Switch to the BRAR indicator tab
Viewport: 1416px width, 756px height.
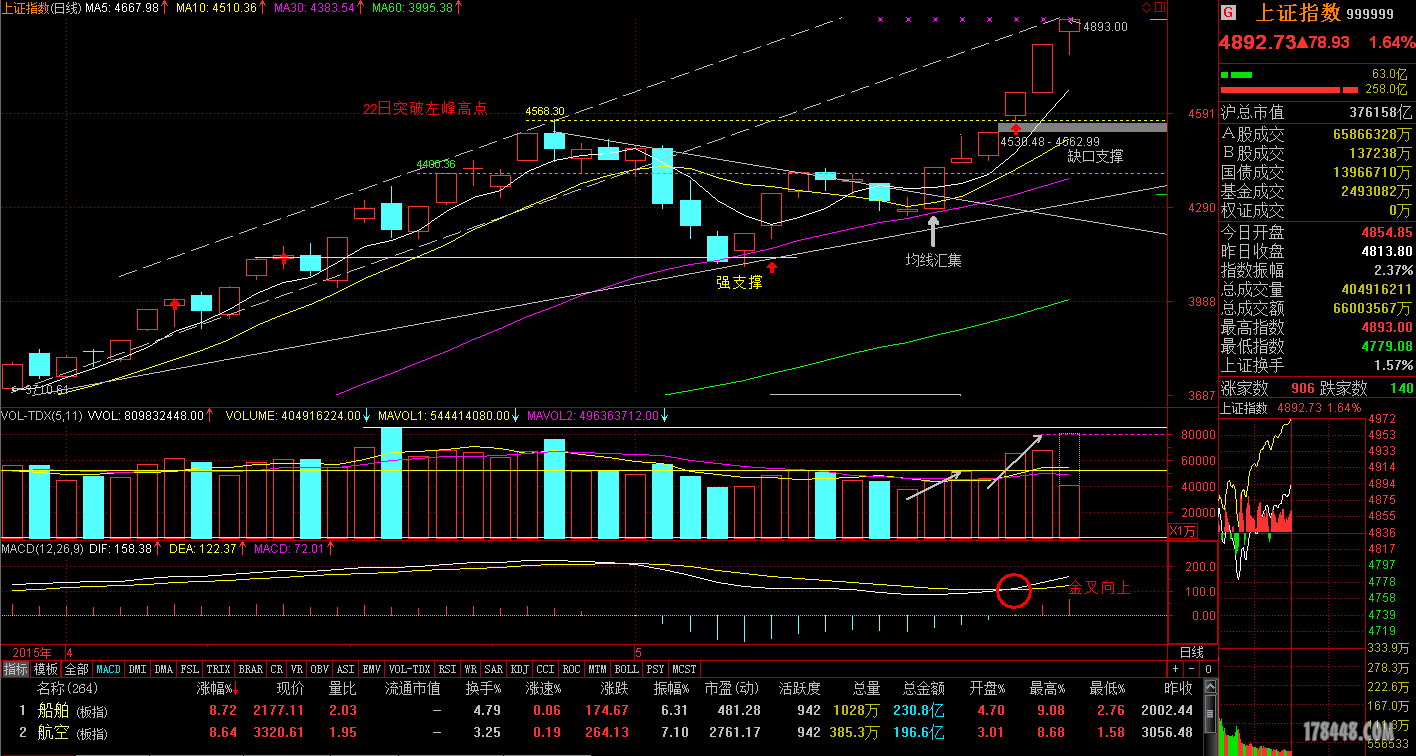[250, 669]
